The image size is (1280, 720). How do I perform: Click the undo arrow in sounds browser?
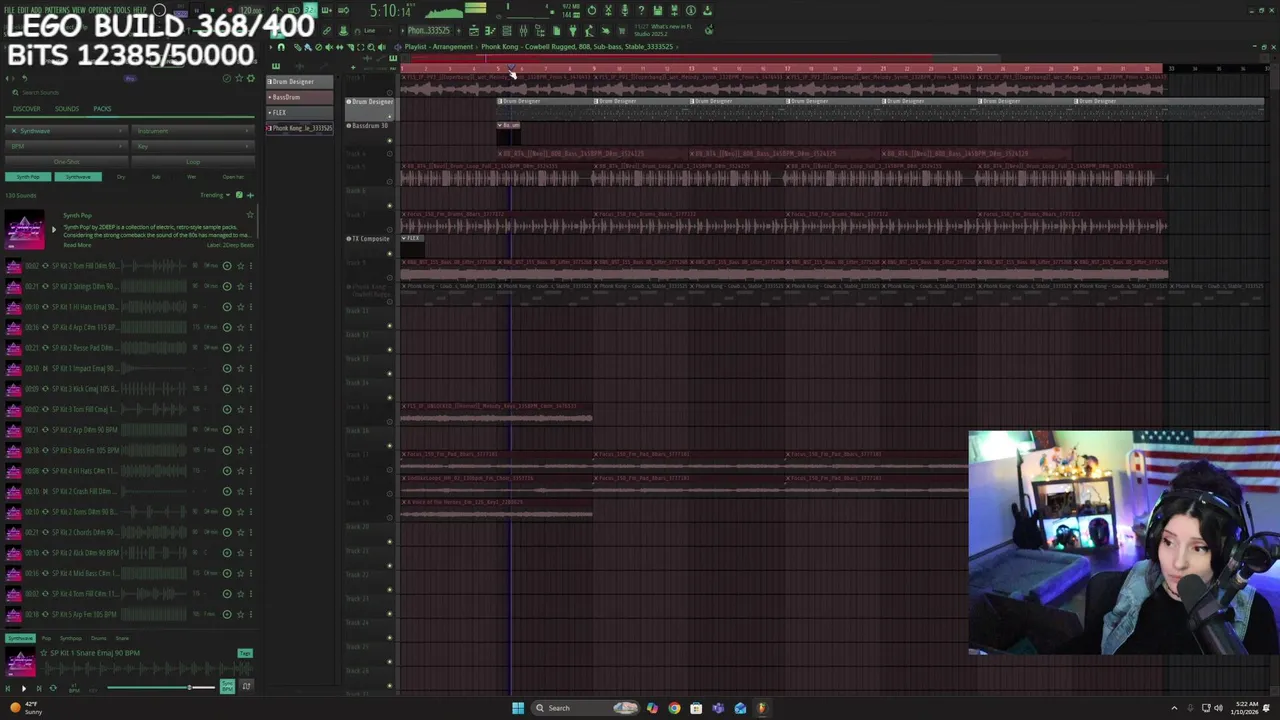pos(24,78)
